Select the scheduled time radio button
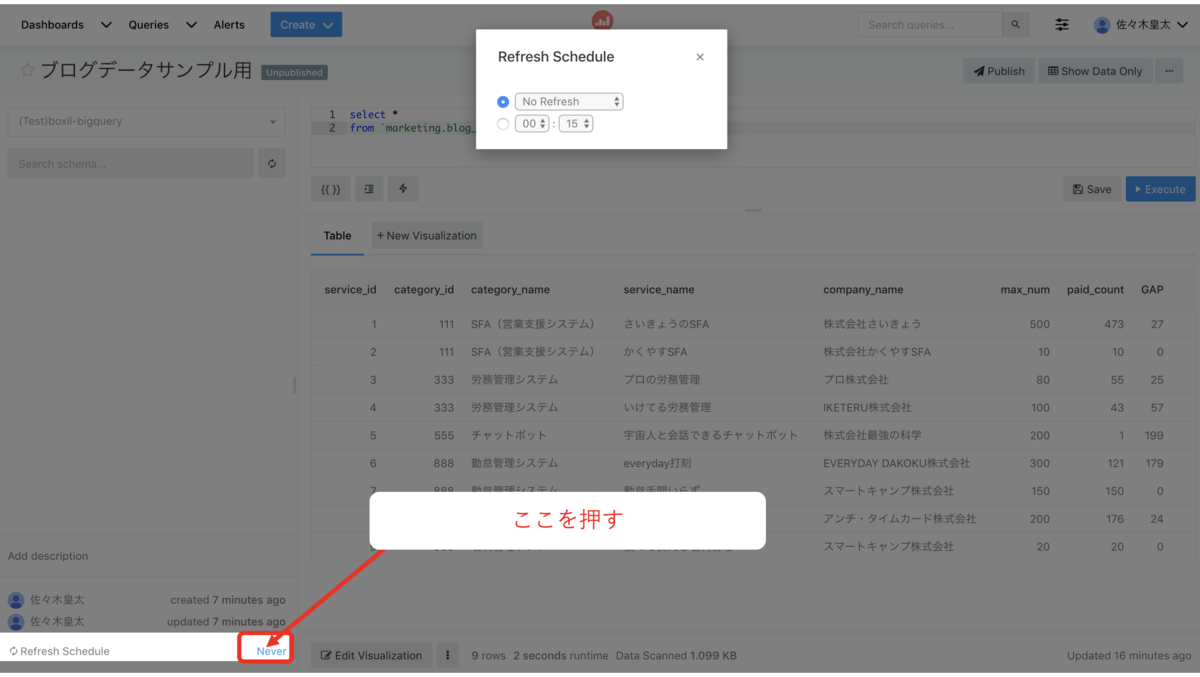The height and width of the screenshot is (677, 1200). 503,123
